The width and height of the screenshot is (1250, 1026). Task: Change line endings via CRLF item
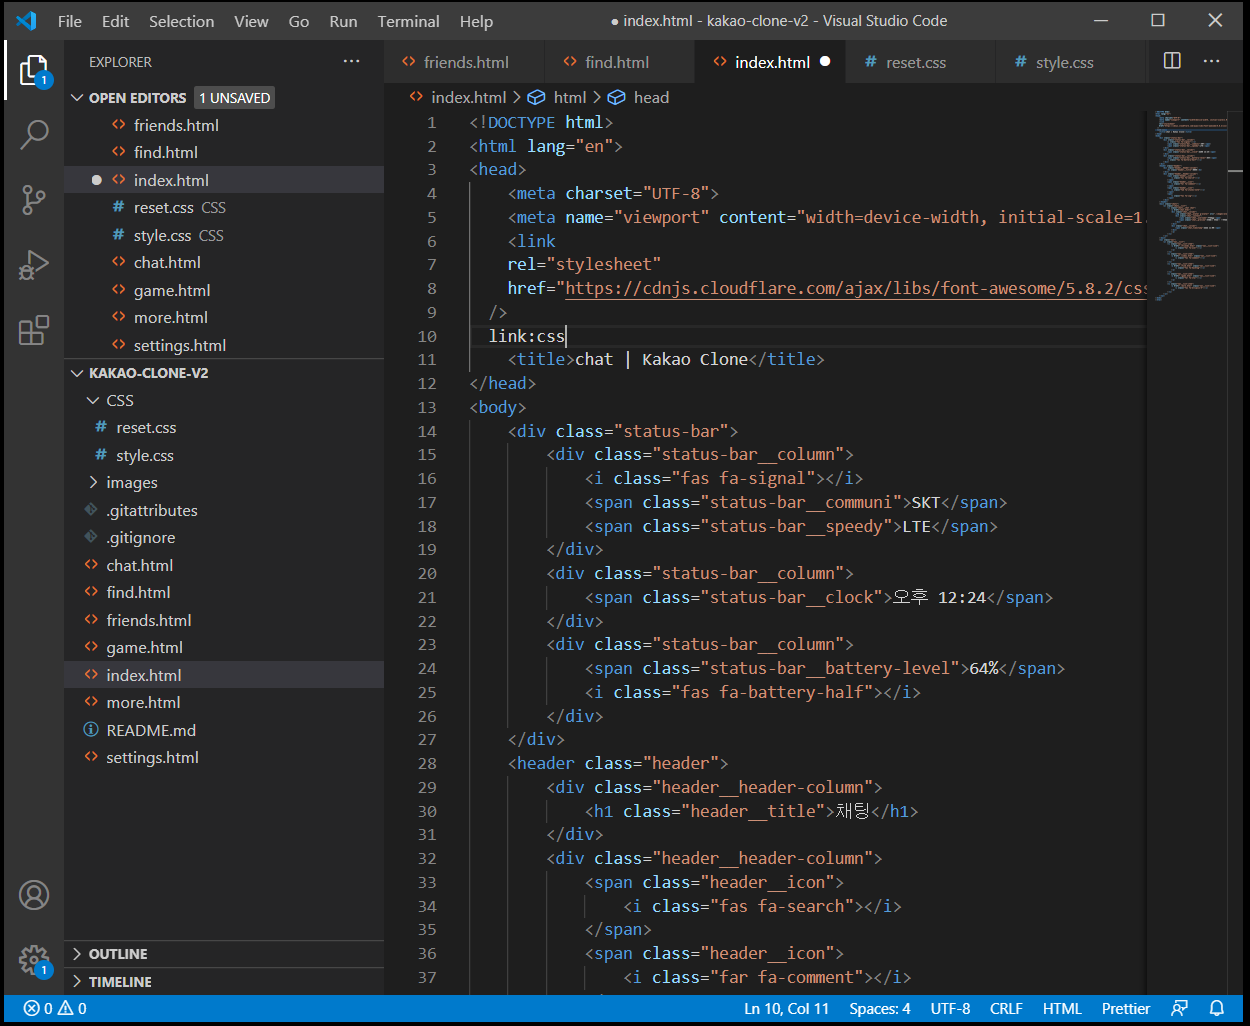click(x=1006, y=1008)
